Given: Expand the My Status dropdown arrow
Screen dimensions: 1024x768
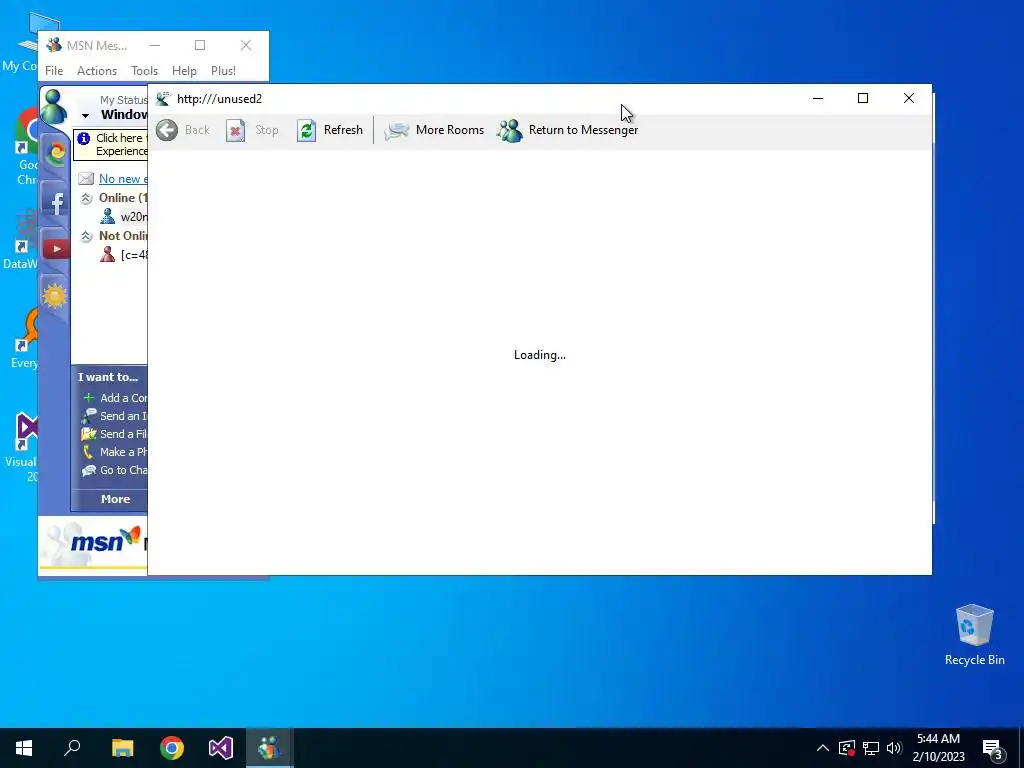Looking at the screenshot, I should coord(85,116).
